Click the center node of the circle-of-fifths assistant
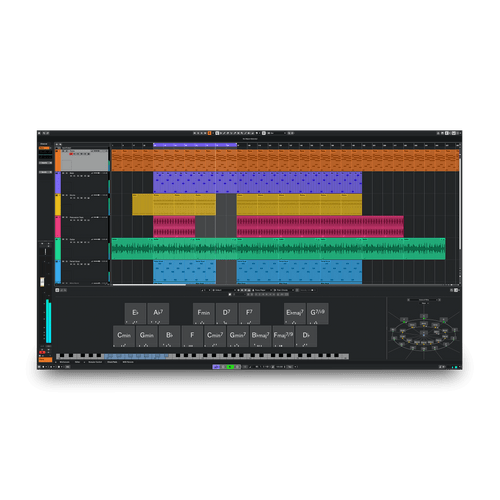This screenshot has height=500, width=500. pos(424,333)
